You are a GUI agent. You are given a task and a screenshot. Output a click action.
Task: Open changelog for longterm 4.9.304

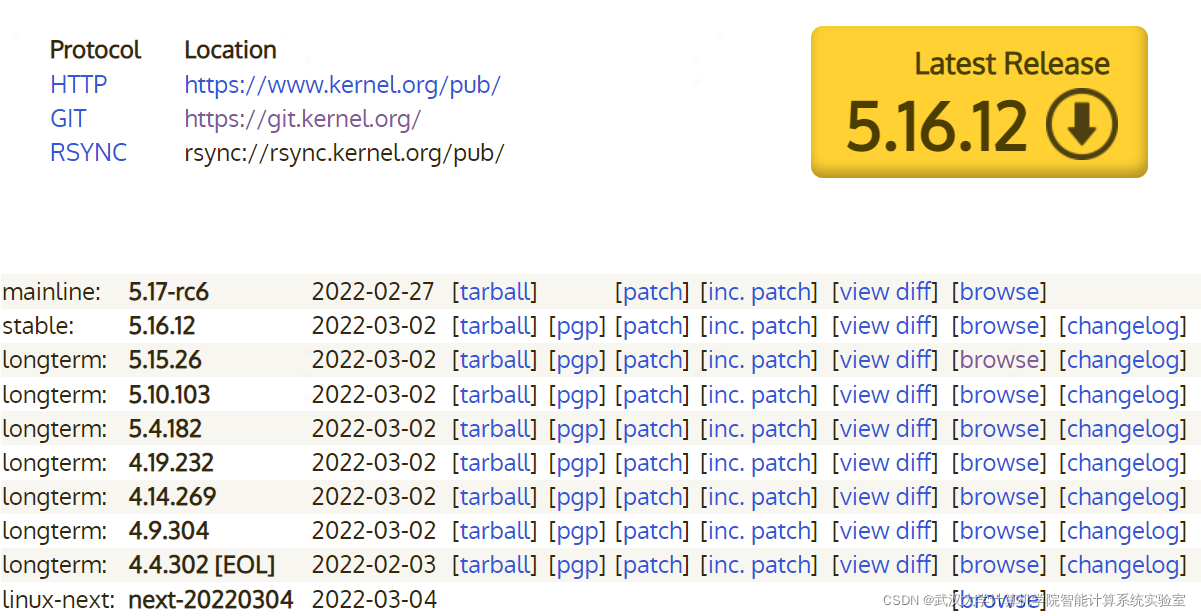point(1122,530)
